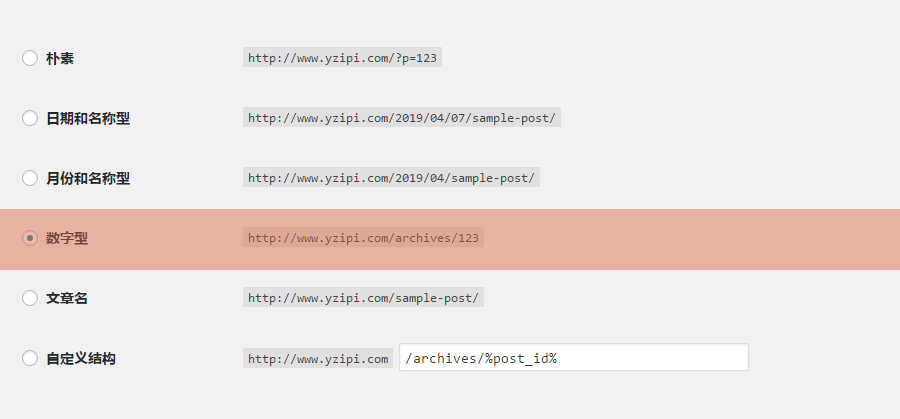Click the archives/123 example URL
900x419 pixels.
point(363,238)
